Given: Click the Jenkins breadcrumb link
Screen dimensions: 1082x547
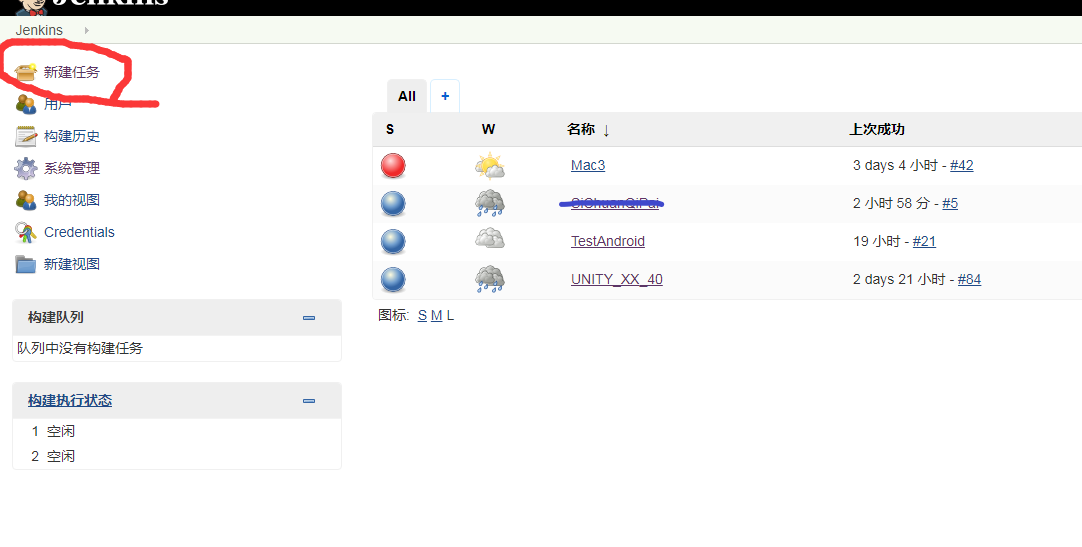Looking at the screenshot, I should click(39, 30).
